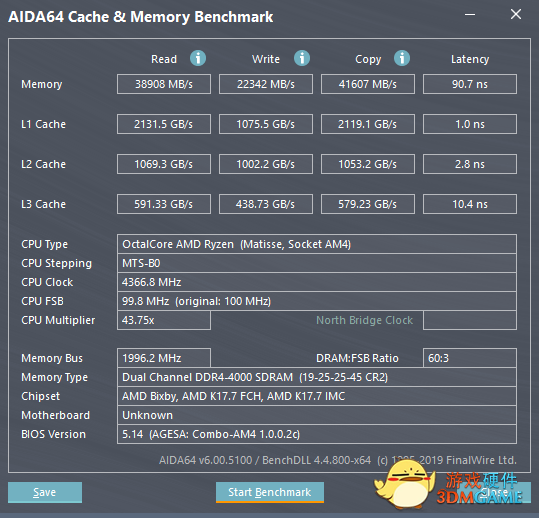Select the CPU Clock 4366.8 MHz field
Screen dimensions: 539x518
click(x=317, y=282)
